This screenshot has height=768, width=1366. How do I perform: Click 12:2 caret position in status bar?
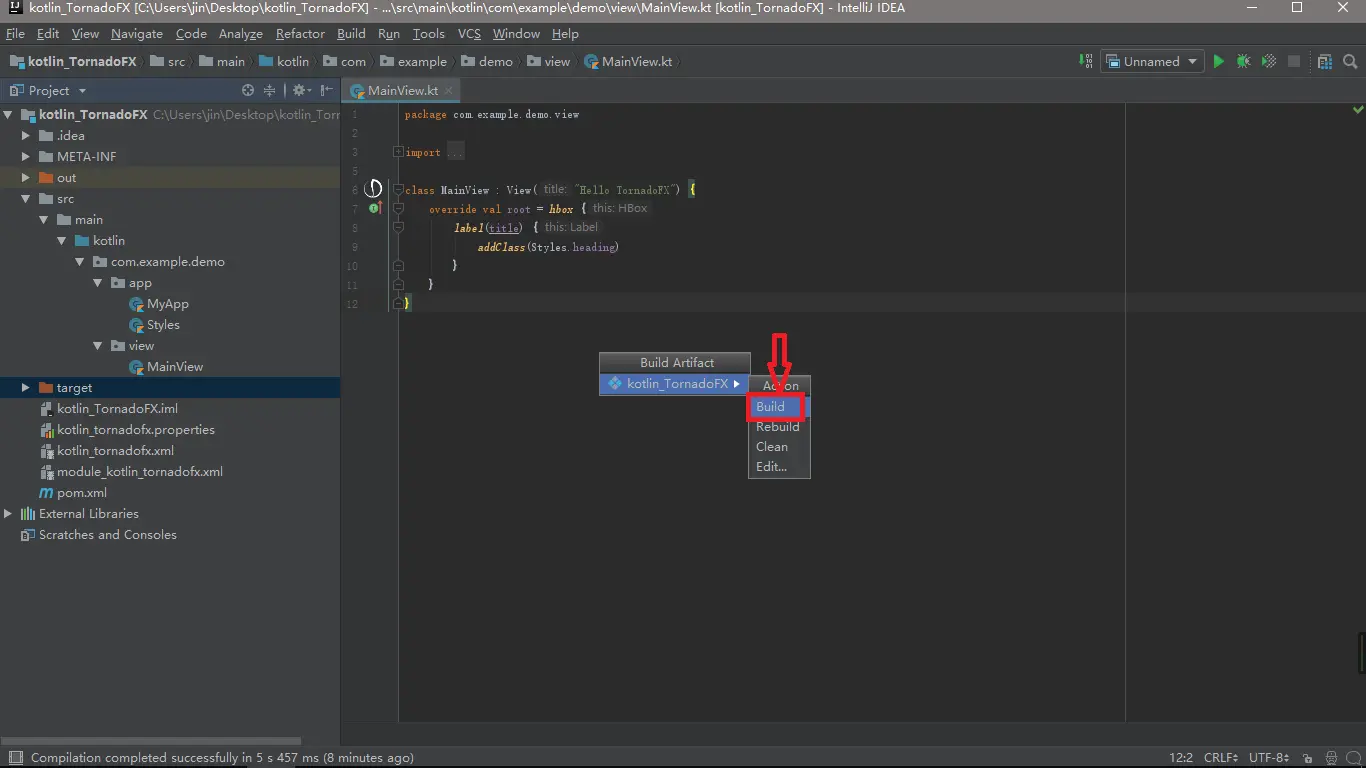click(x=1180, y=758)
